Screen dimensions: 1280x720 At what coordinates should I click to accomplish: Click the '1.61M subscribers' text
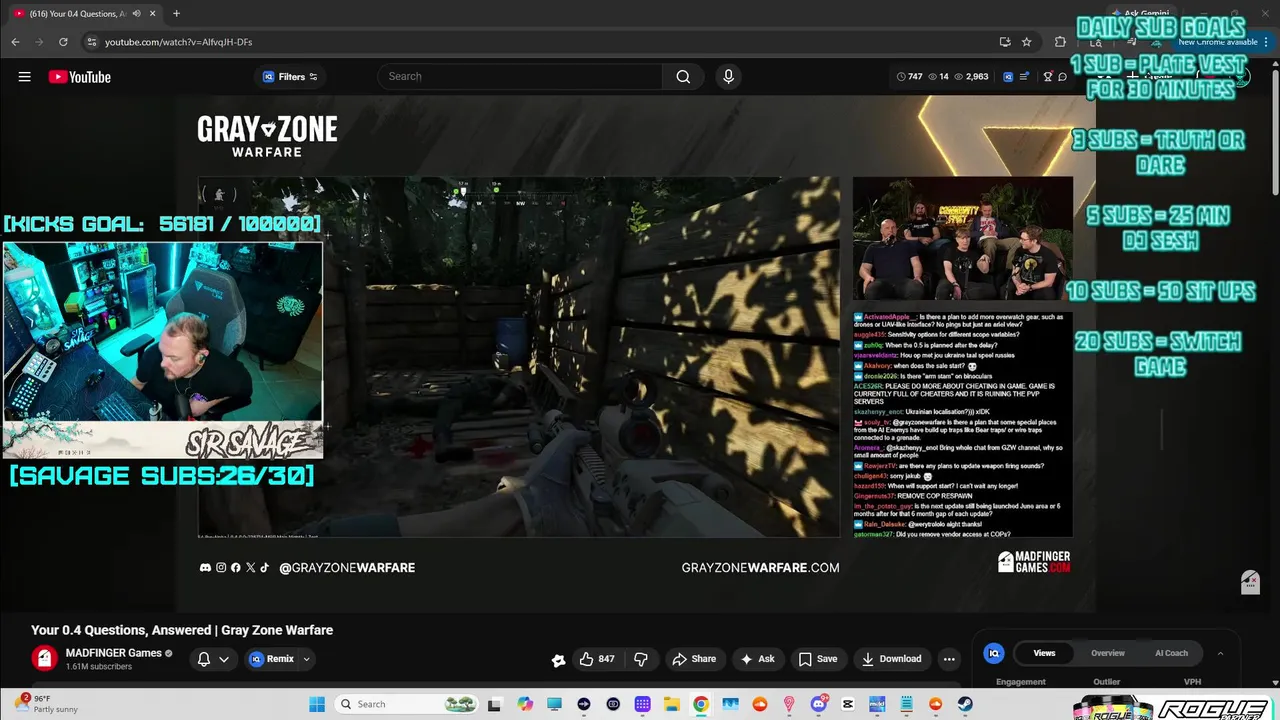(x=99, y=667)
